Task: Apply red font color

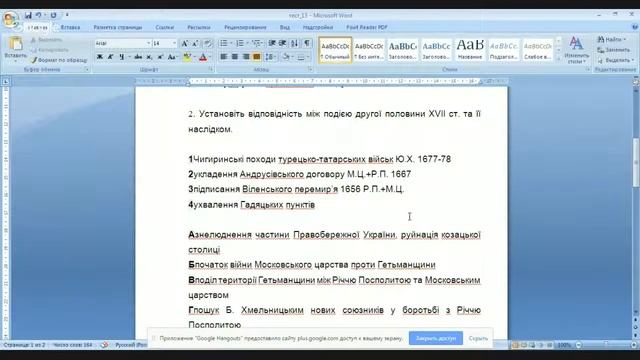Action: click(x=203, y=57)
